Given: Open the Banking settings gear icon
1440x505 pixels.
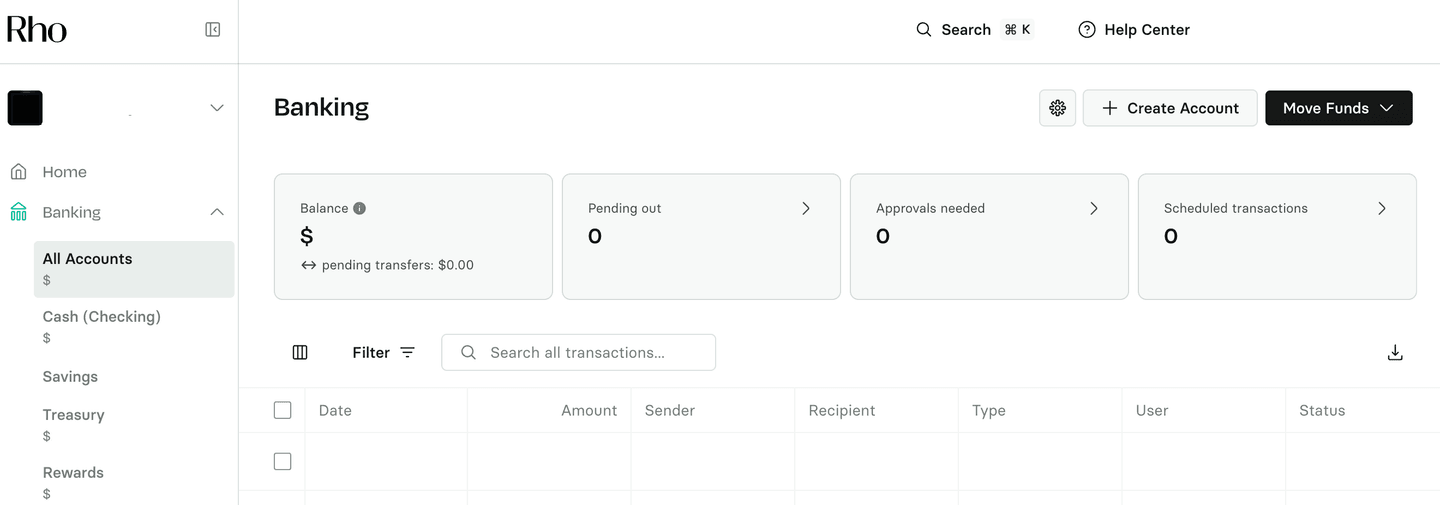Looking at the screenshot, I should tap(1057, 108).
